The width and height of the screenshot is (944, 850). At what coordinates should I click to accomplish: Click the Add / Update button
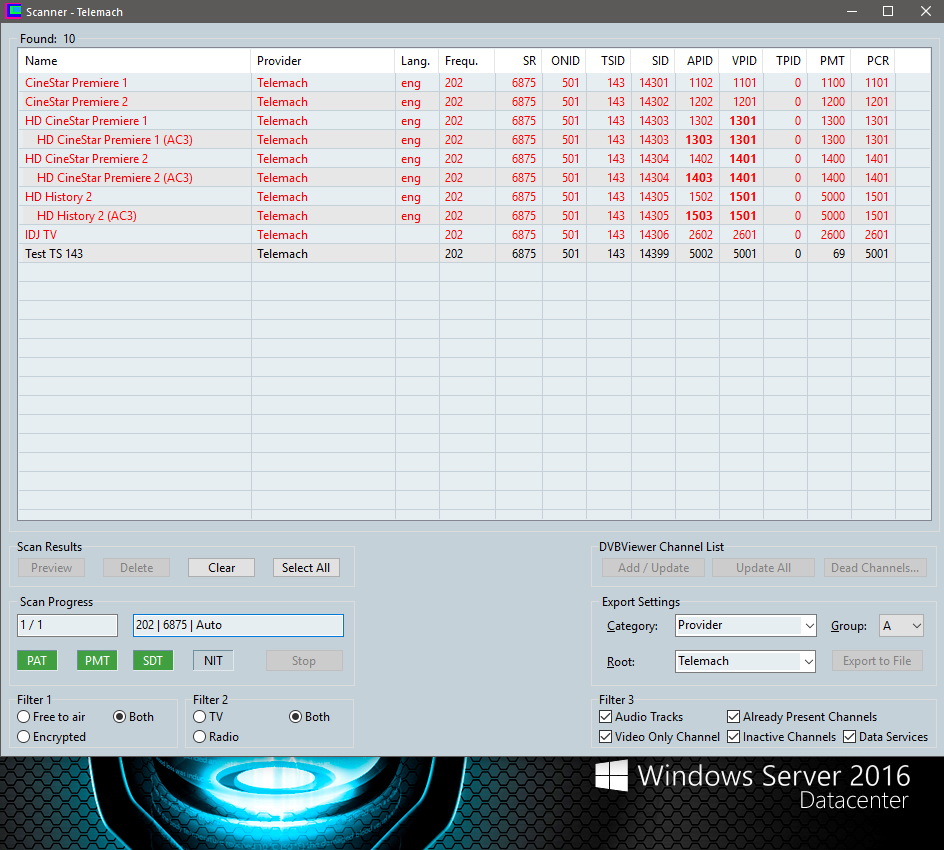coord(653,568)
